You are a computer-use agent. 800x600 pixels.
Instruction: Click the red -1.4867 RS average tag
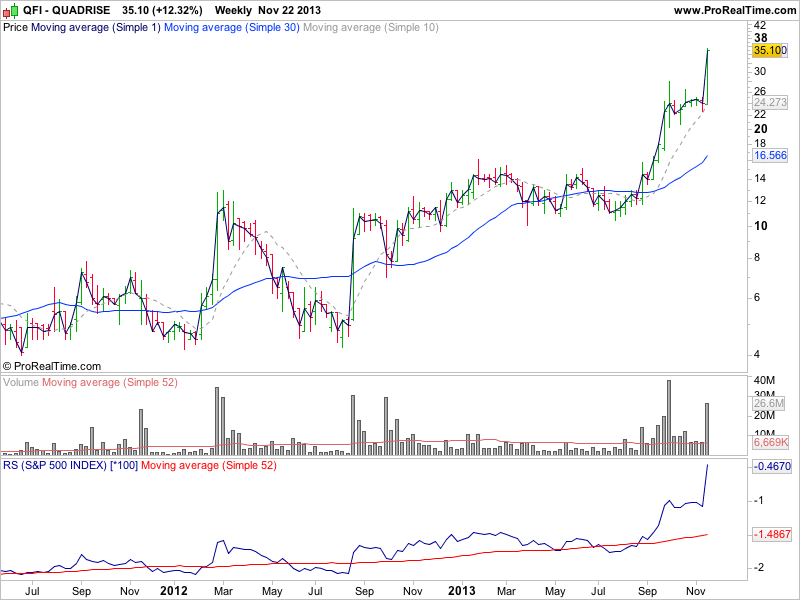click(772, 534)
